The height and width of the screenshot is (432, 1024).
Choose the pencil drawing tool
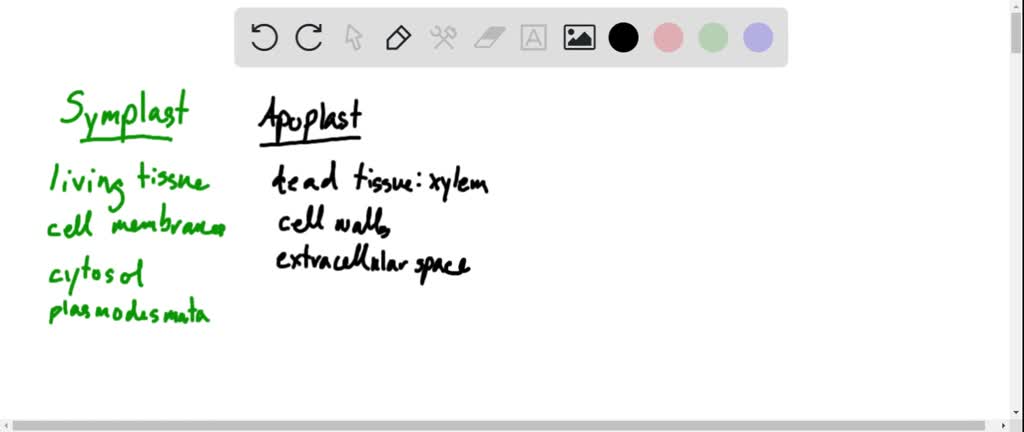coord(398,38)
